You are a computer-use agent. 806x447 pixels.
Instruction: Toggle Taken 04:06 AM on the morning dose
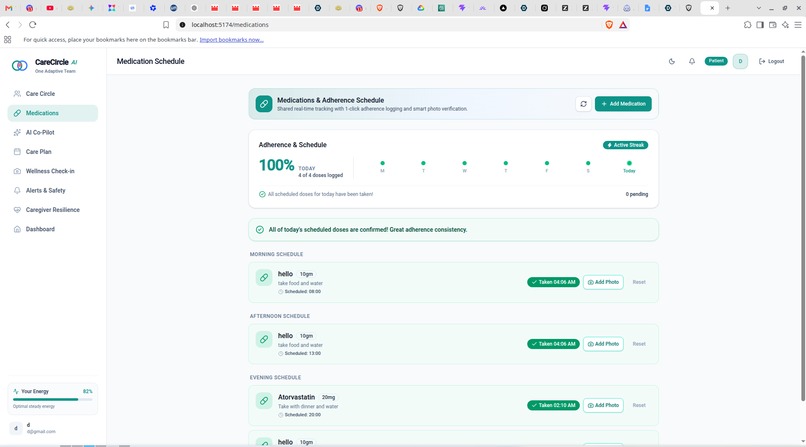click(x=554, y=282)
